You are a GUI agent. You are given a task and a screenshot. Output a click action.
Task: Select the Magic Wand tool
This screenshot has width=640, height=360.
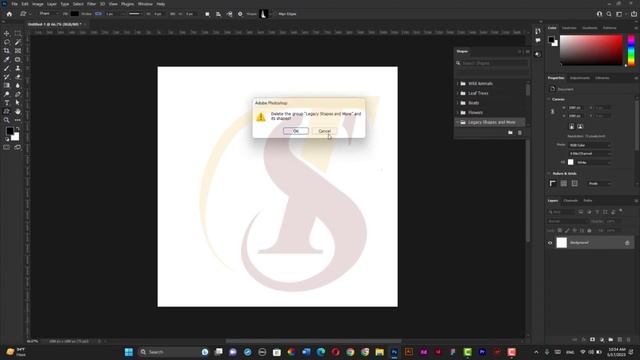[18, 42]
